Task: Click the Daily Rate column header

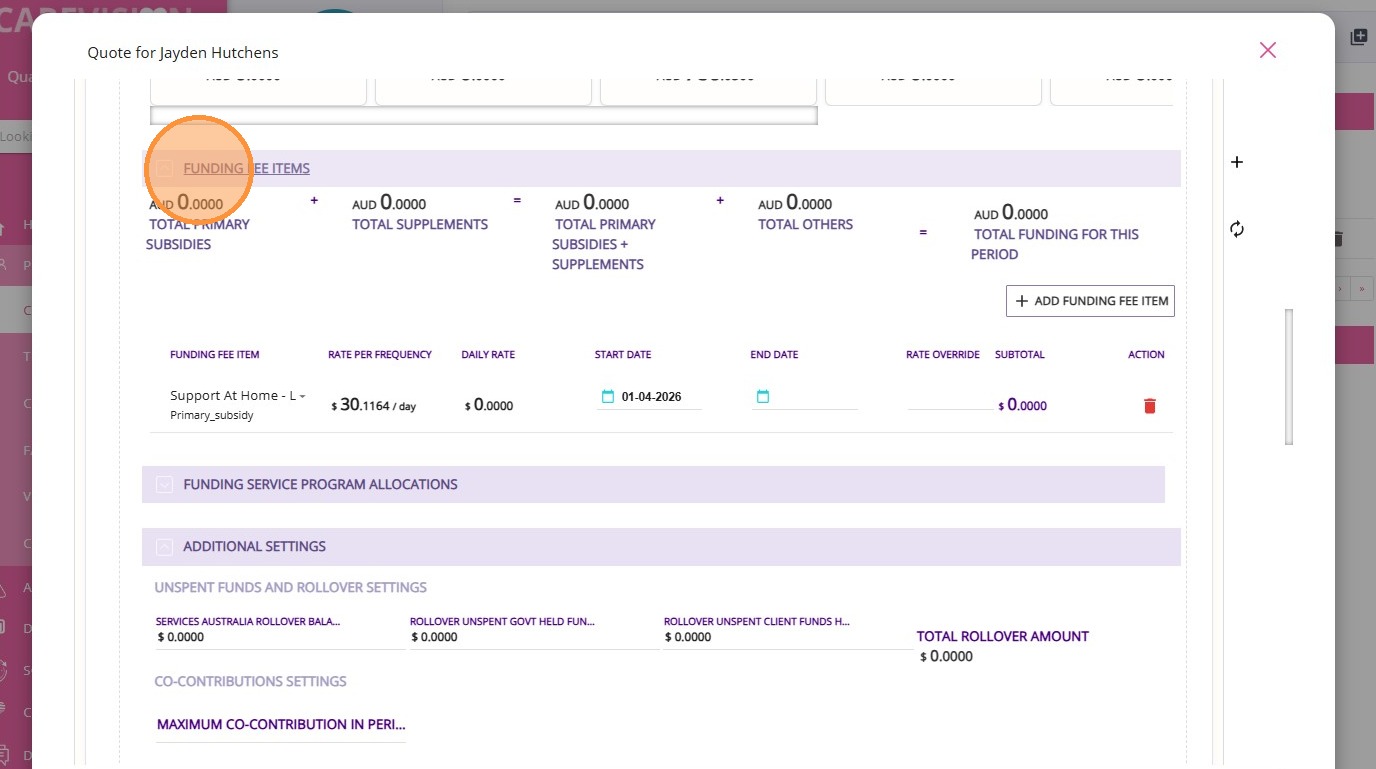Action: 488,355
